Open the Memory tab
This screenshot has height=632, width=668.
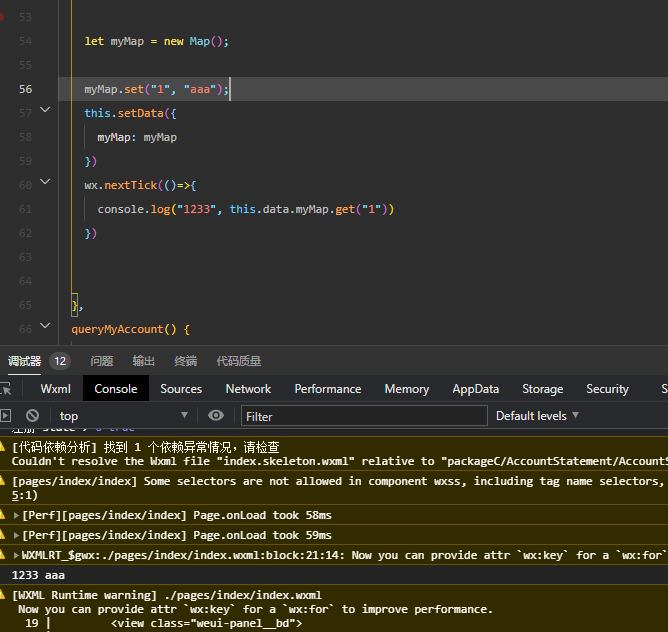click(x=407, y=389)
